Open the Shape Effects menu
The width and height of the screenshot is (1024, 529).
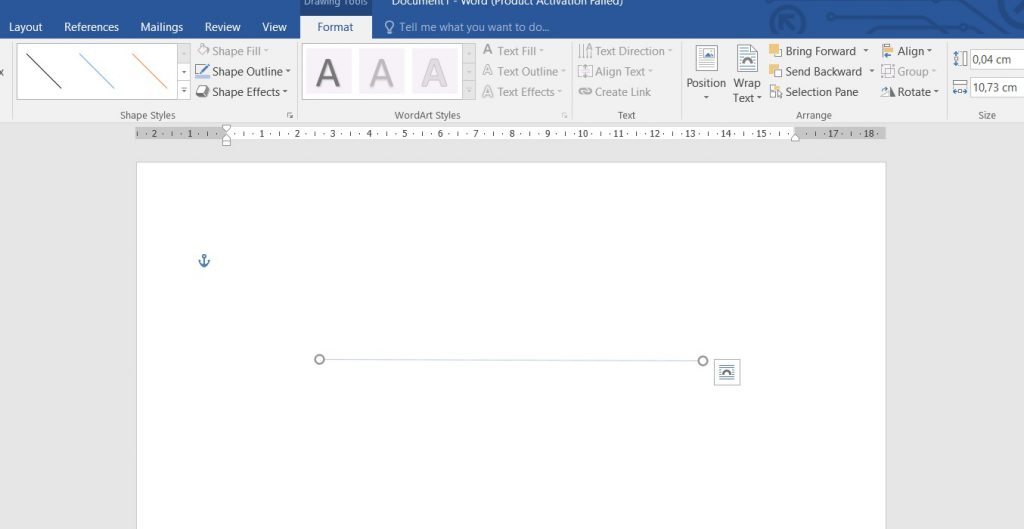[x=242, y=91]
